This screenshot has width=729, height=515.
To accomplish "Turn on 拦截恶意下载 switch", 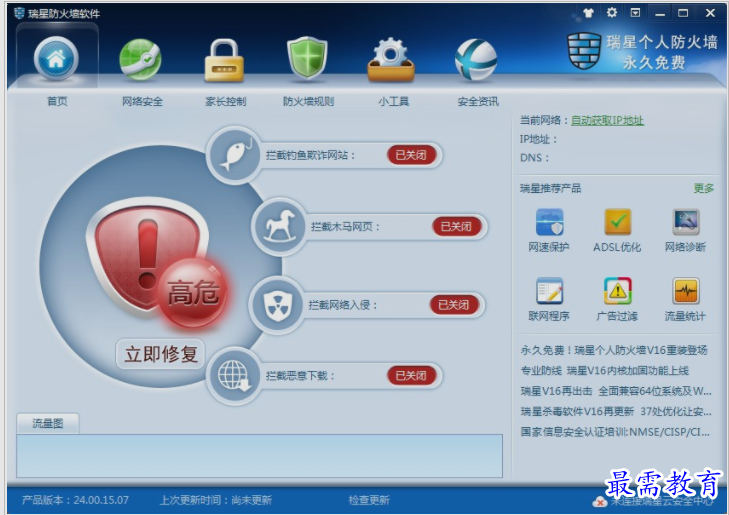I will [411, 375].
